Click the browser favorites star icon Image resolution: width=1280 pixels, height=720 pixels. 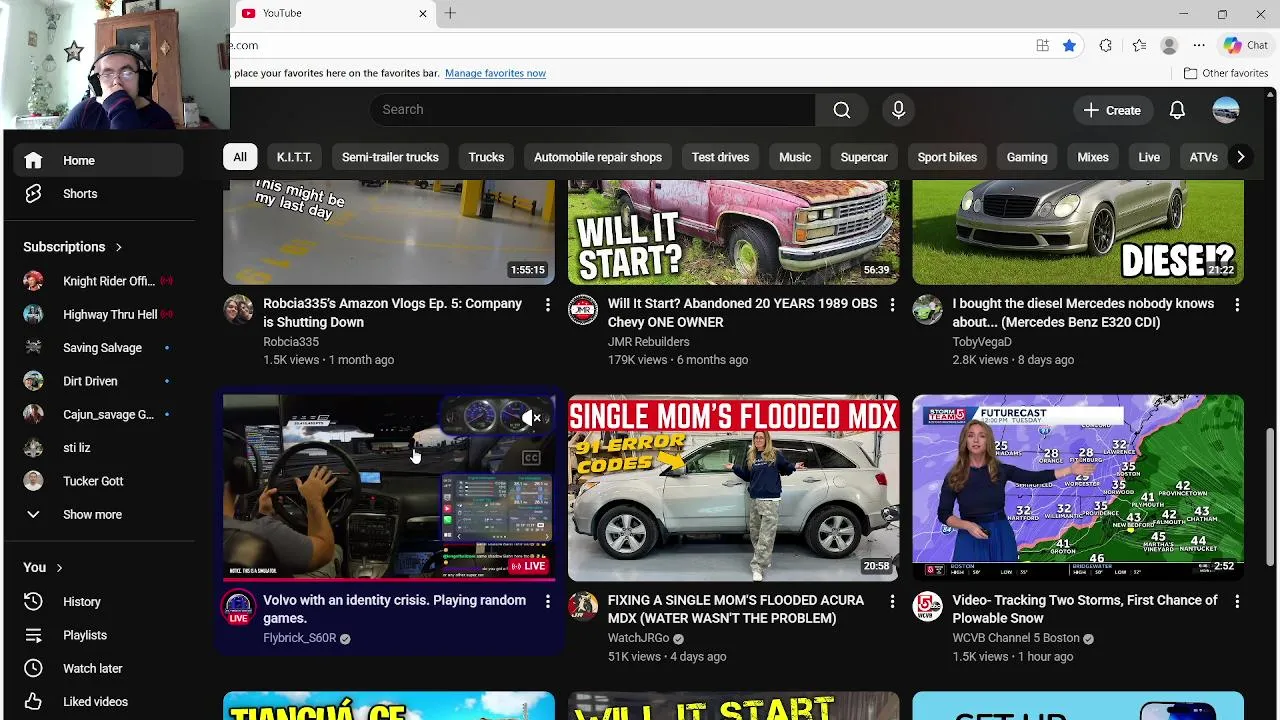pos(1069,45)
